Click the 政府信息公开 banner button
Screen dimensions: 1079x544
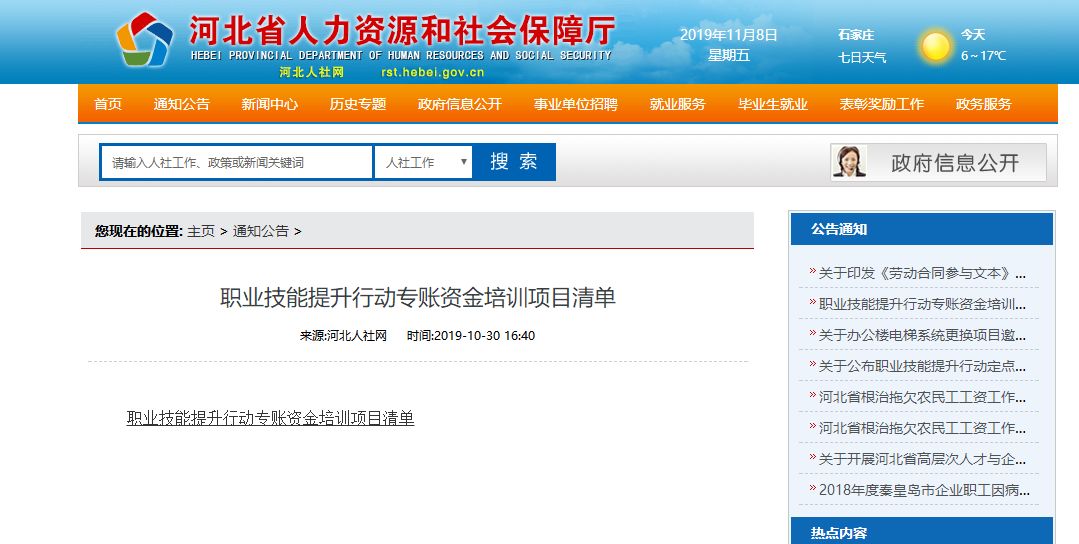939,162
